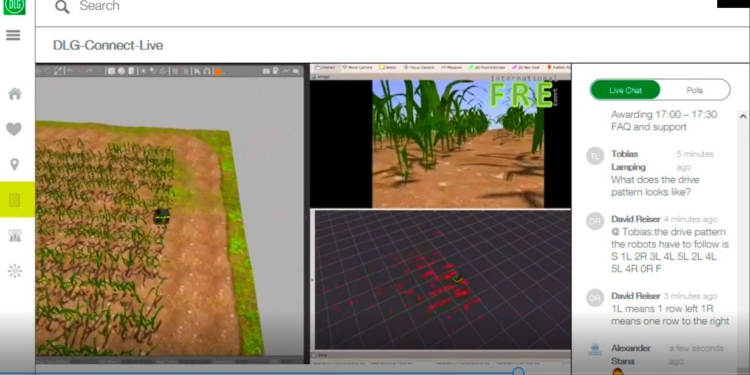Select RViz 2D Pose Estimate tool
Screen dimensions: 750x375
pyautogui.click(x=488, y=67)
